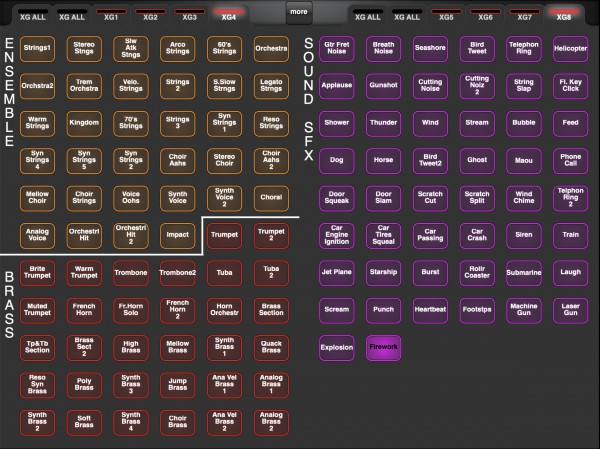
Task: Choose the Submarine sound effect
Action: 524,273
